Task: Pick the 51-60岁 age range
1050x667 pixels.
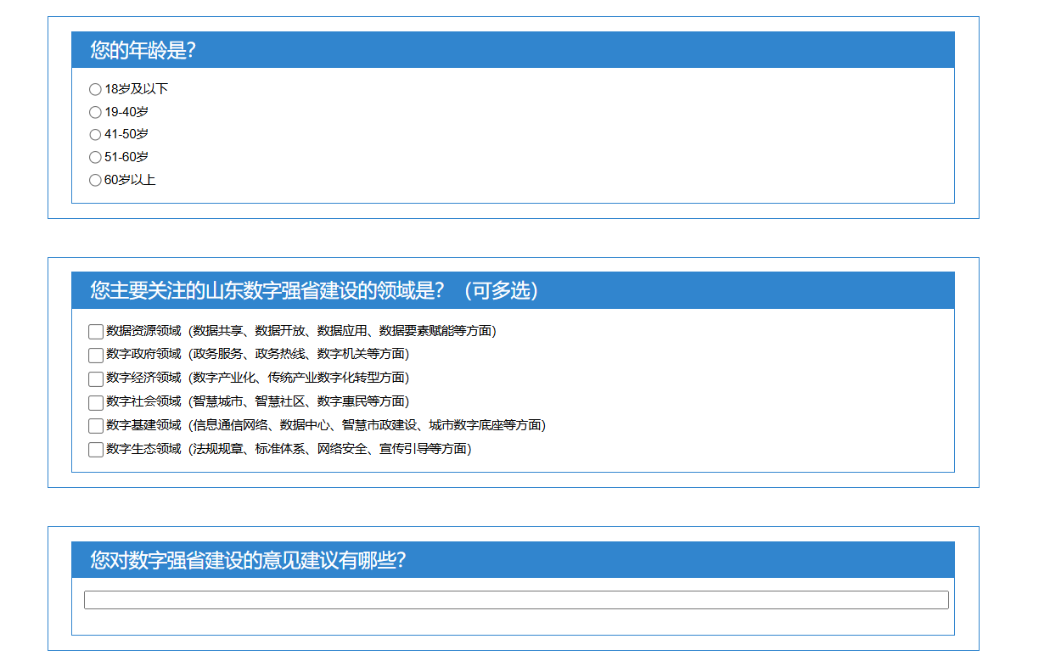Action: [x=95, y=157]
